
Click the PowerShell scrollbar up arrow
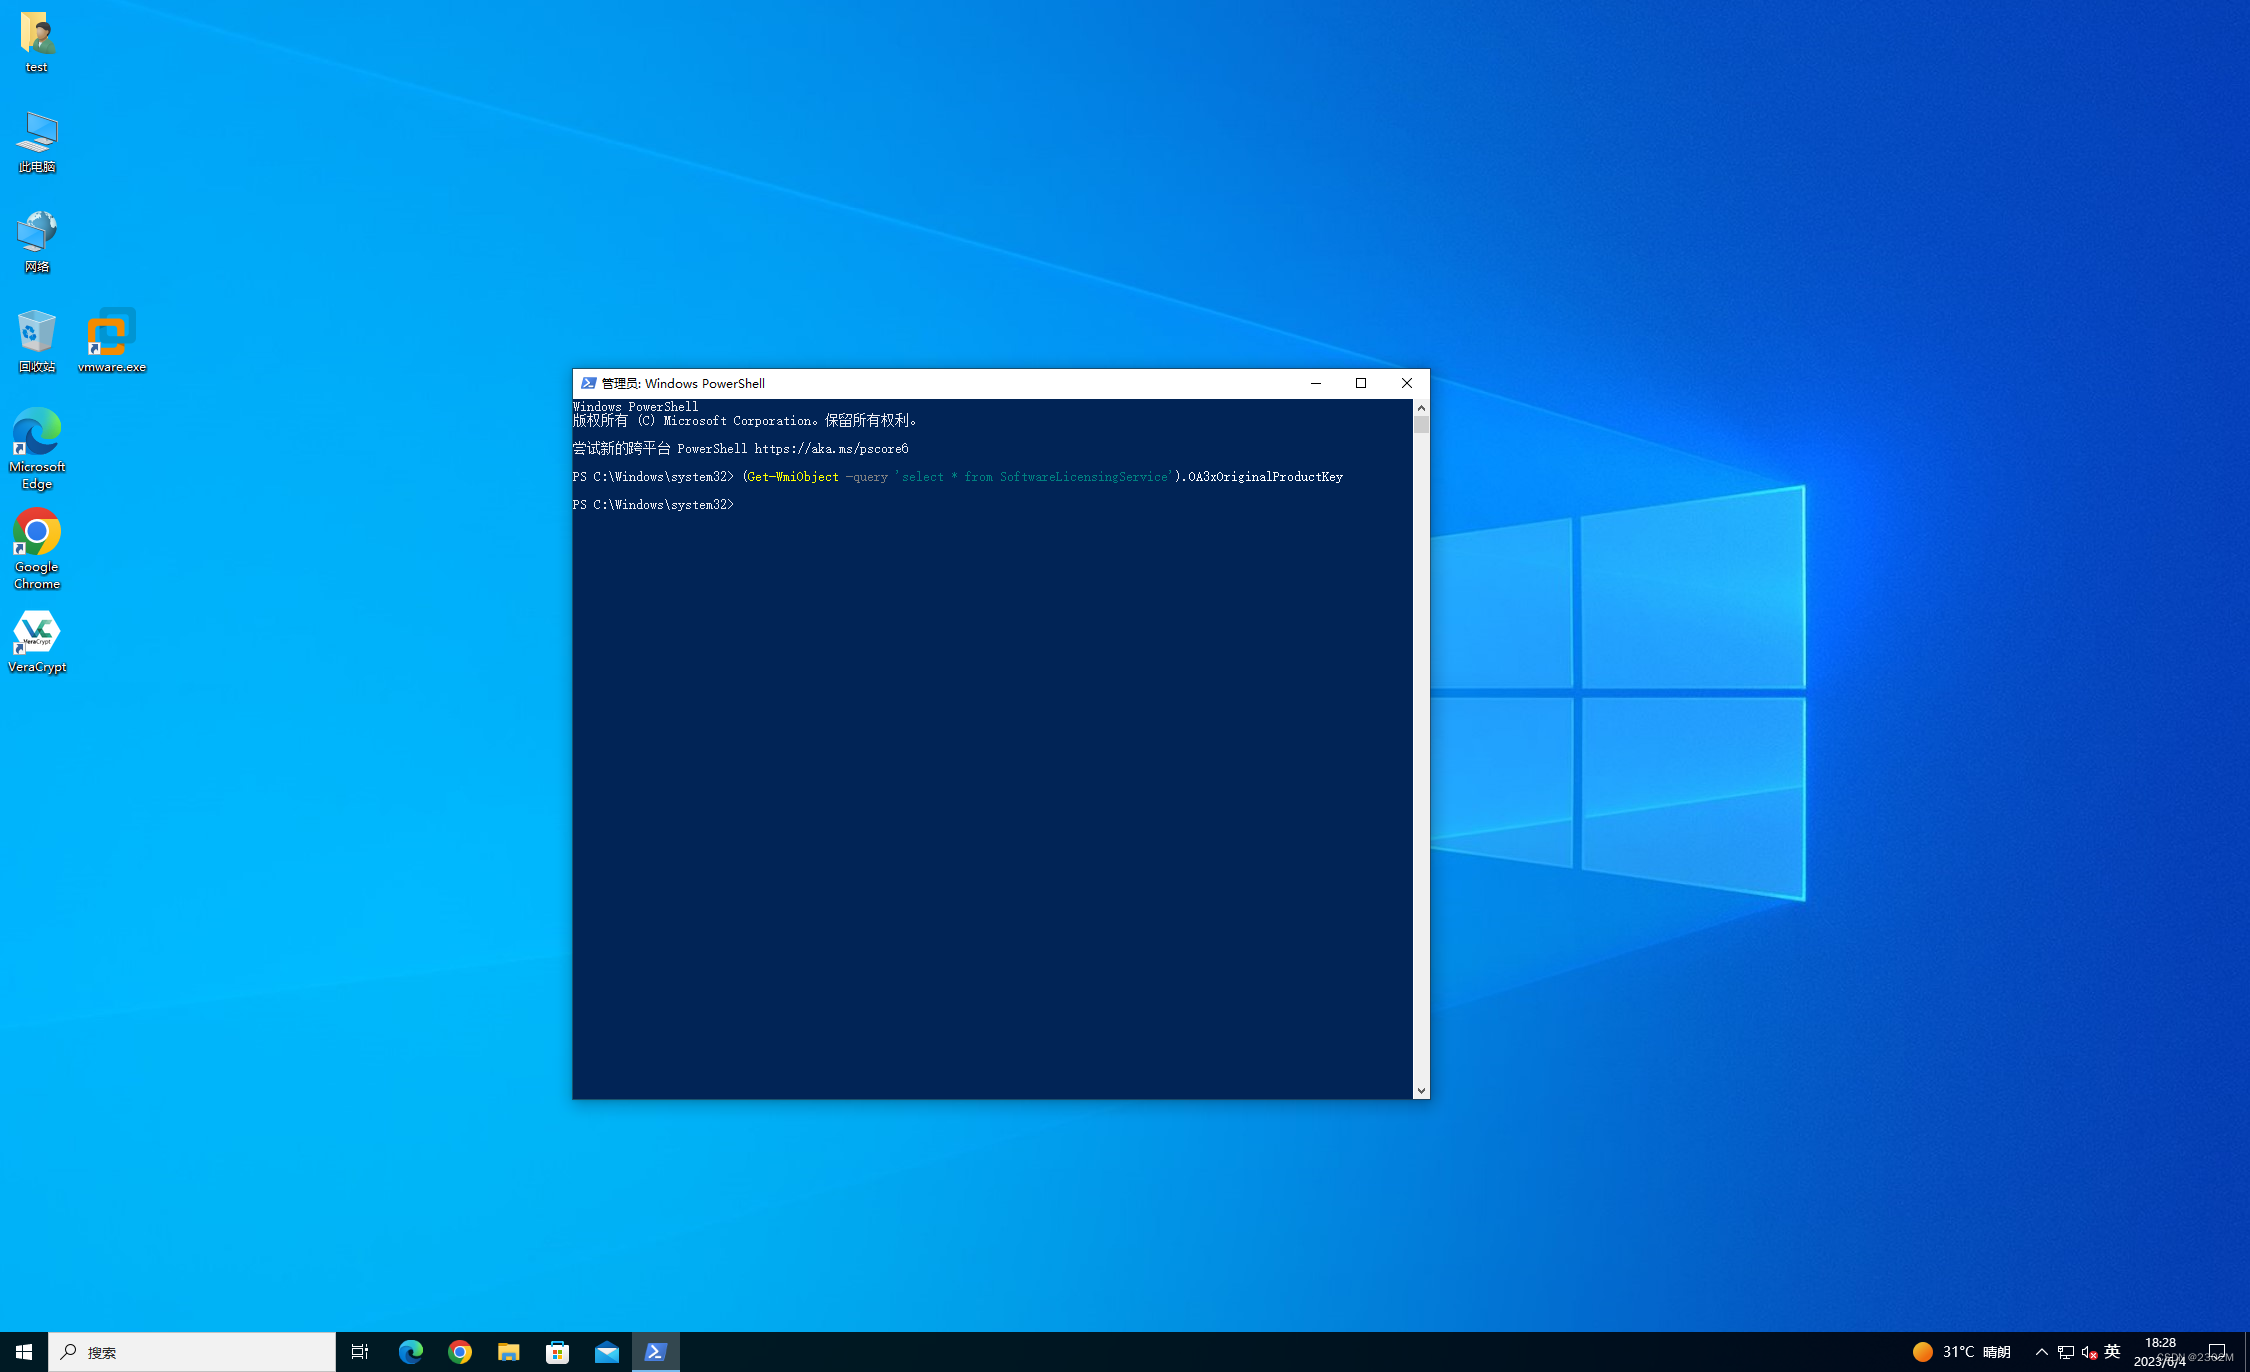click(x=1421, y=408)
